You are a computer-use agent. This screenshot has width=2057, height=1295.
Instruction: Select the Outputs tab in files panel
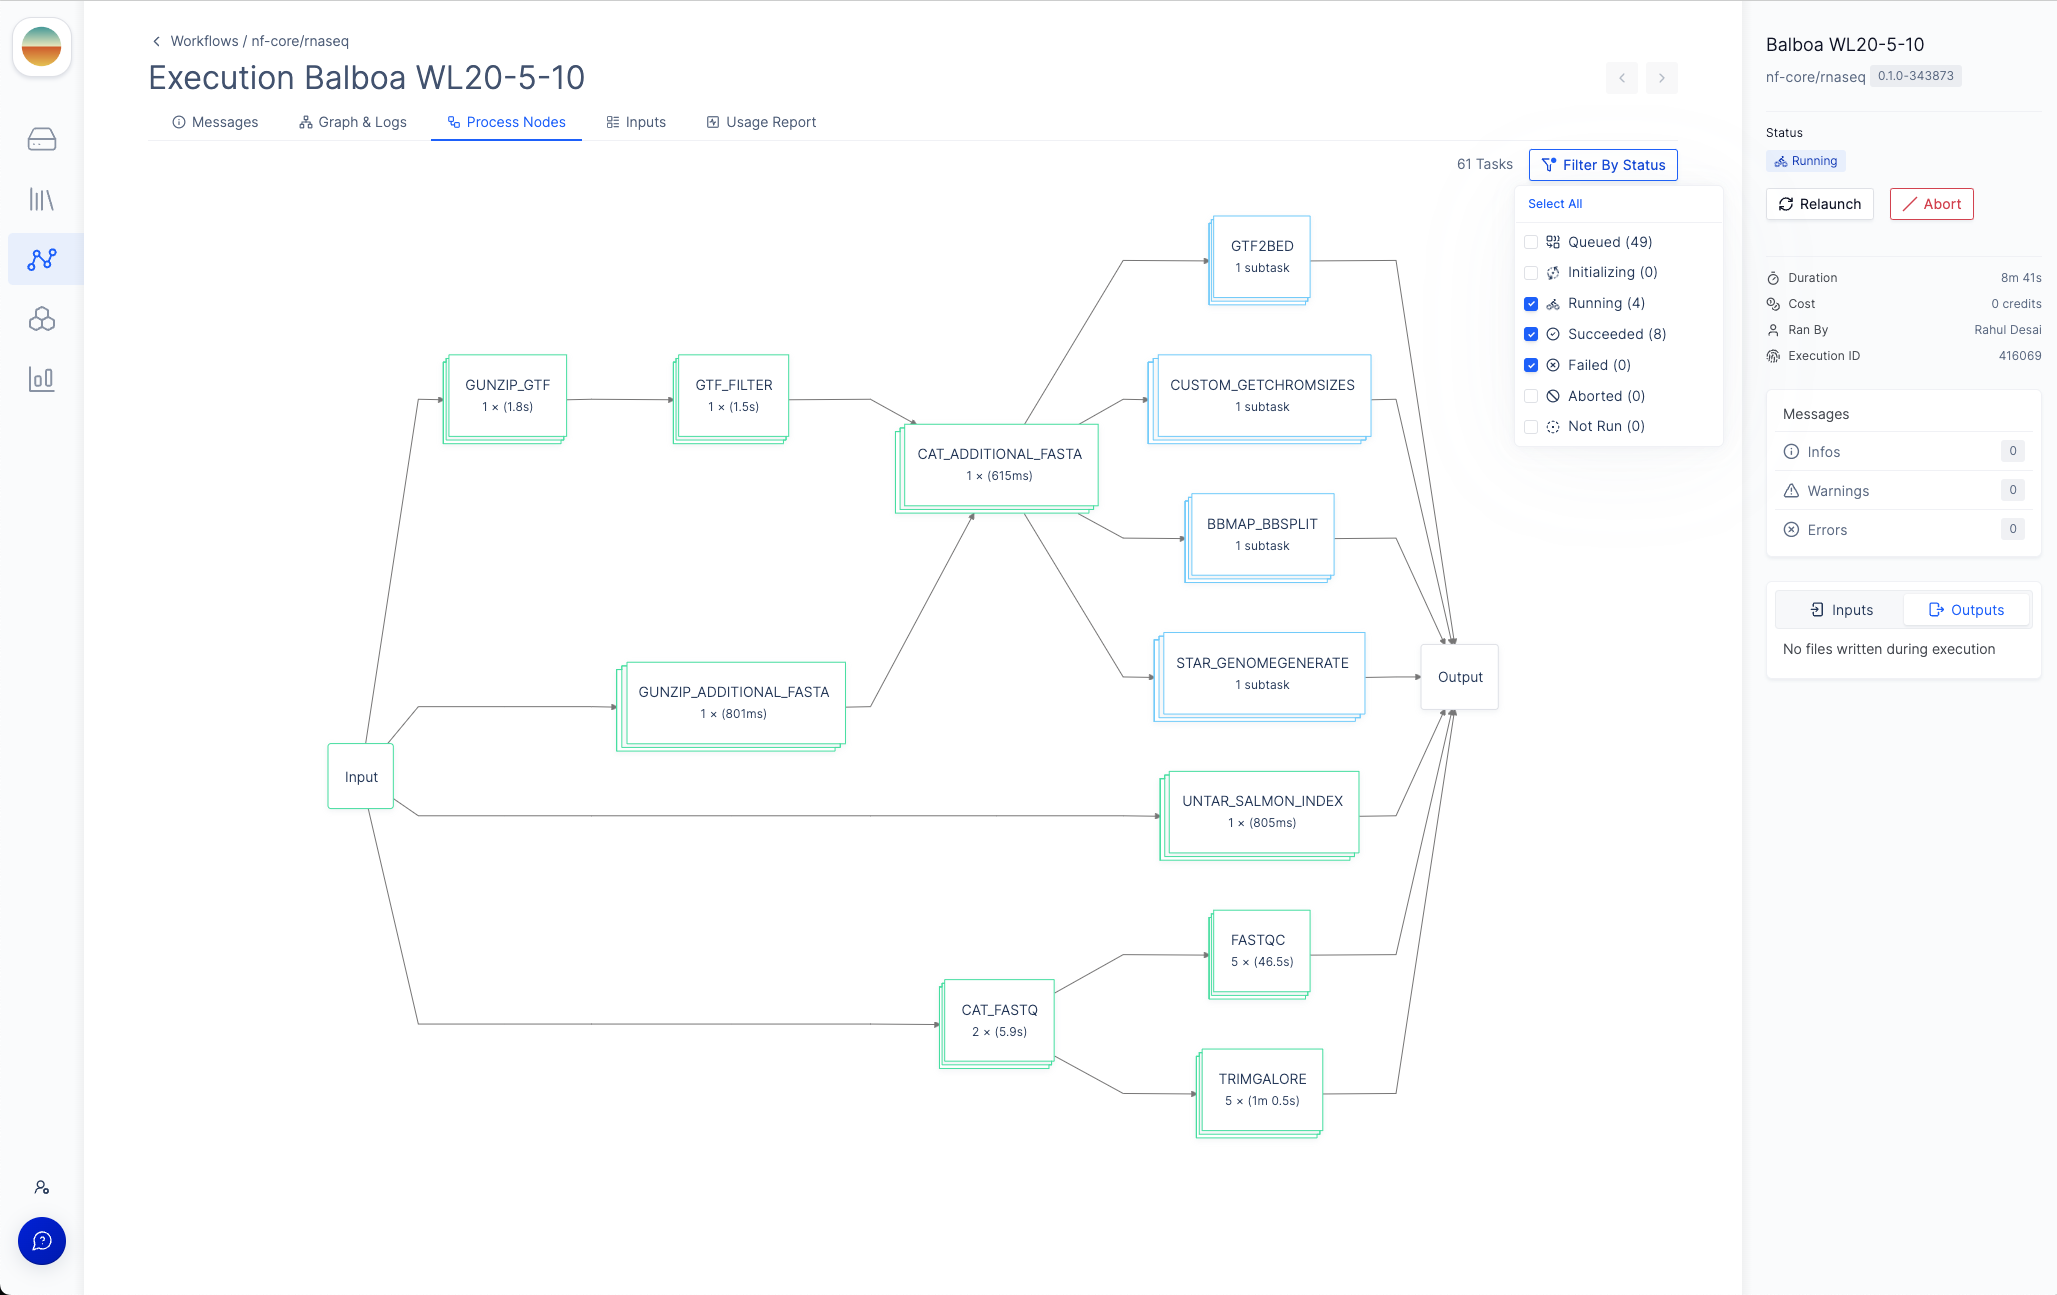pyautogui.click(x=1966, y=610)
